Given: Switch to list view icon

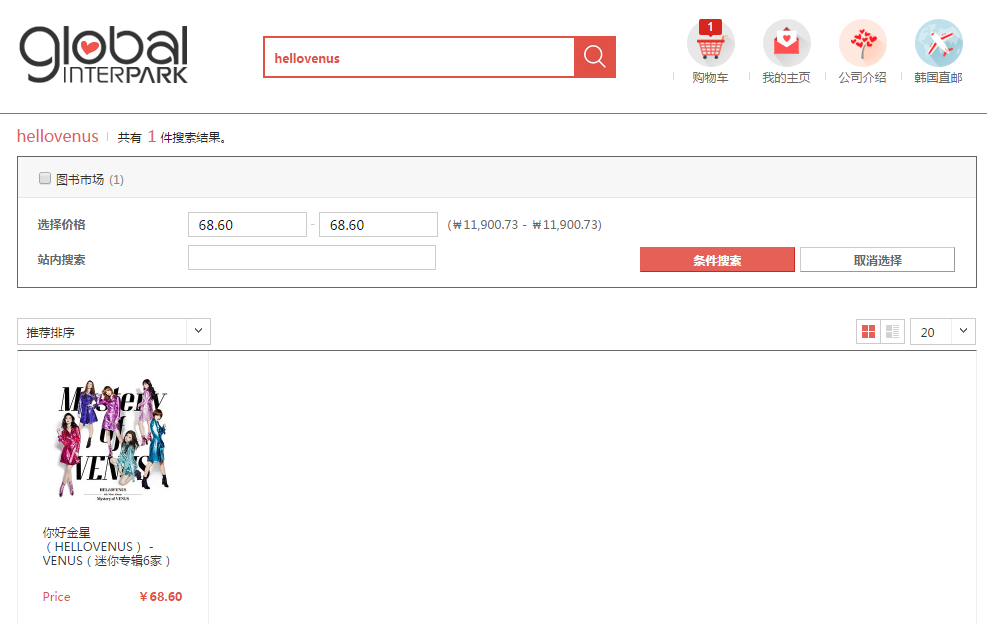Looking at the screenshot, I should (893, 332).
